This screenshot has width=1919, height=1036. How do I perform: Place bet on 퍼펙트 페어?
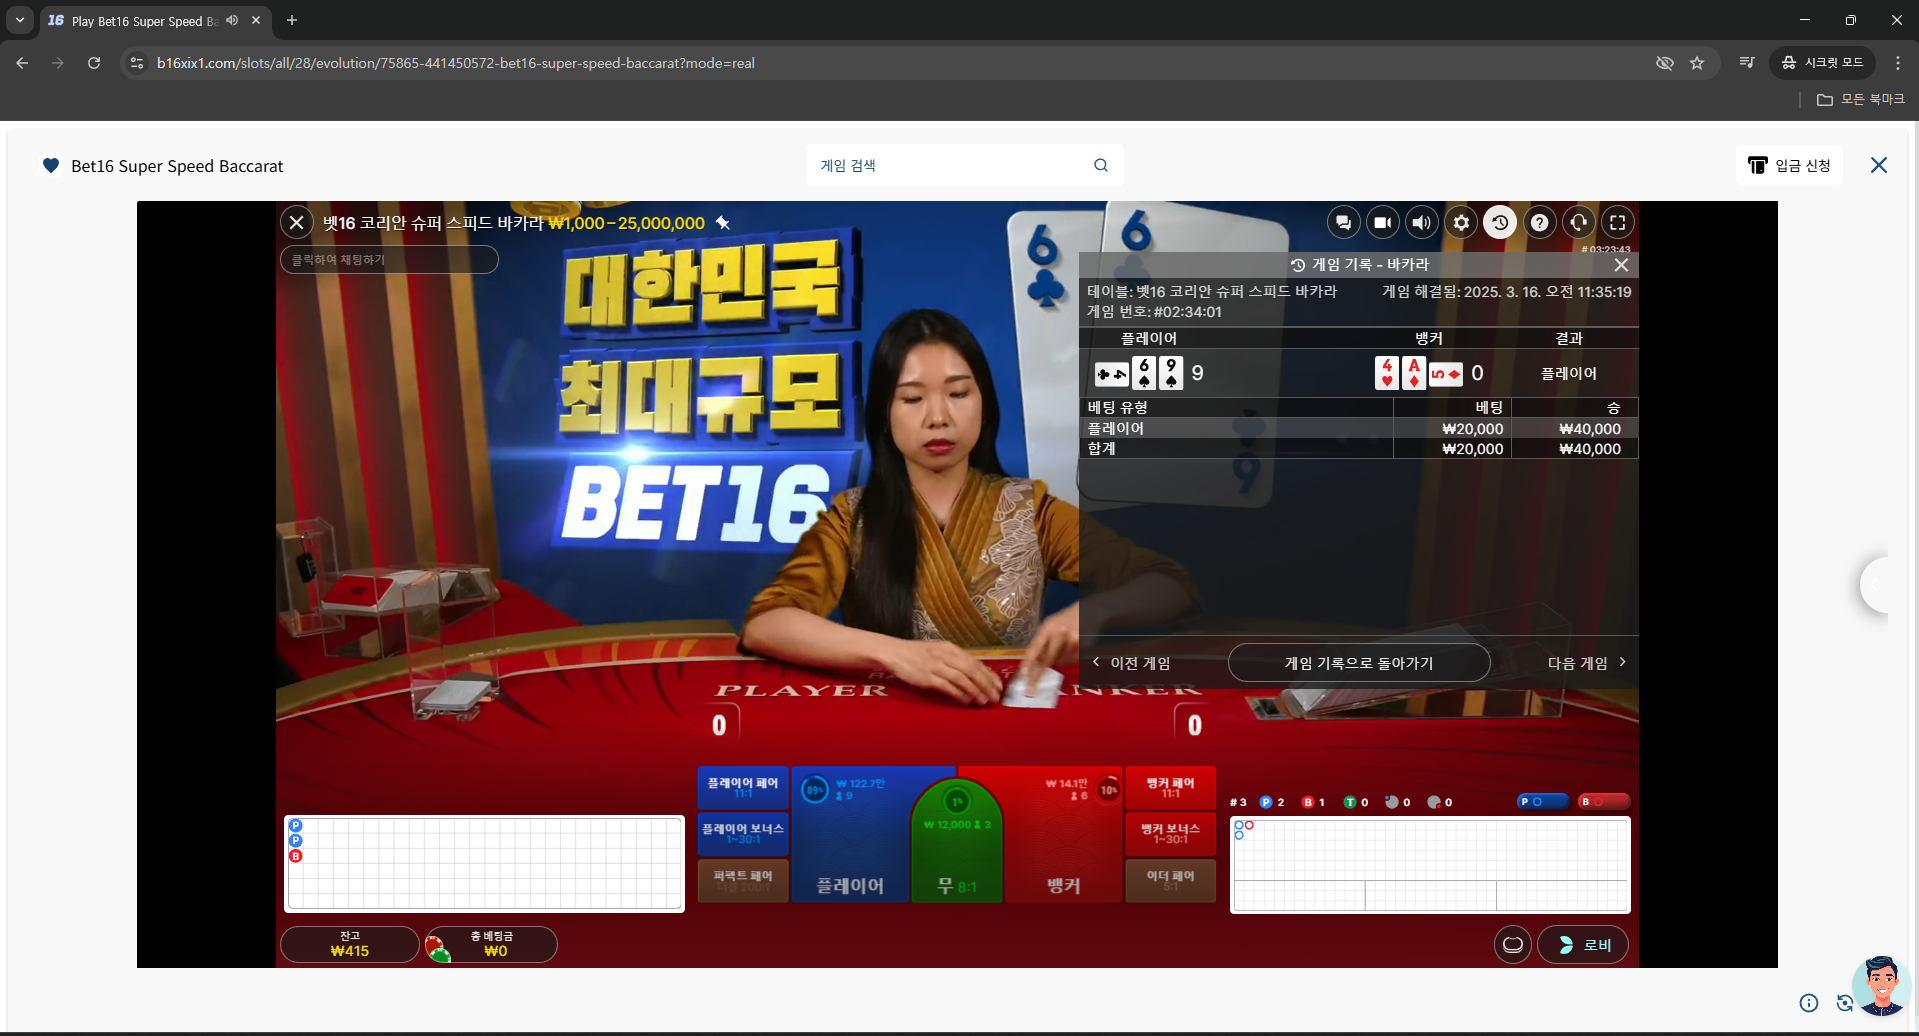[x=743, y=880]
